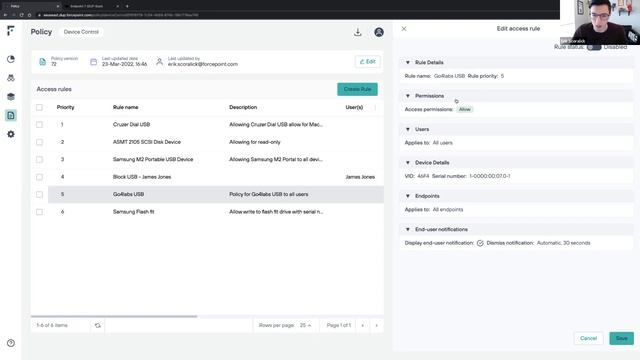
Task: Click the James Jones user cell
Action: point(360,177)
